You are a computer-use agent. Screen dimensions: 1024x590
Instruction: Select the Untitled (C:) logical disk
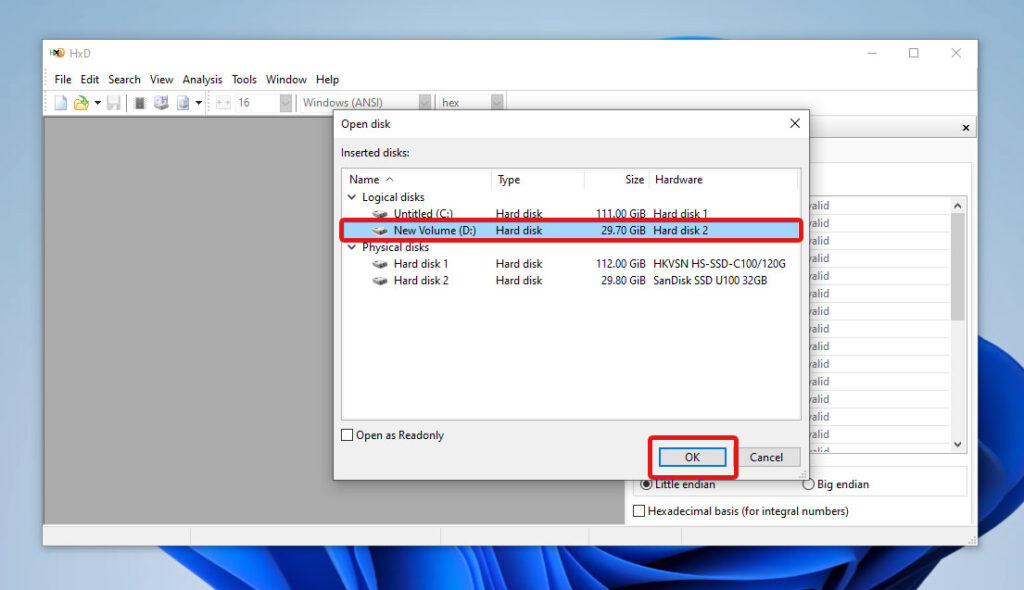coord(423,214)
